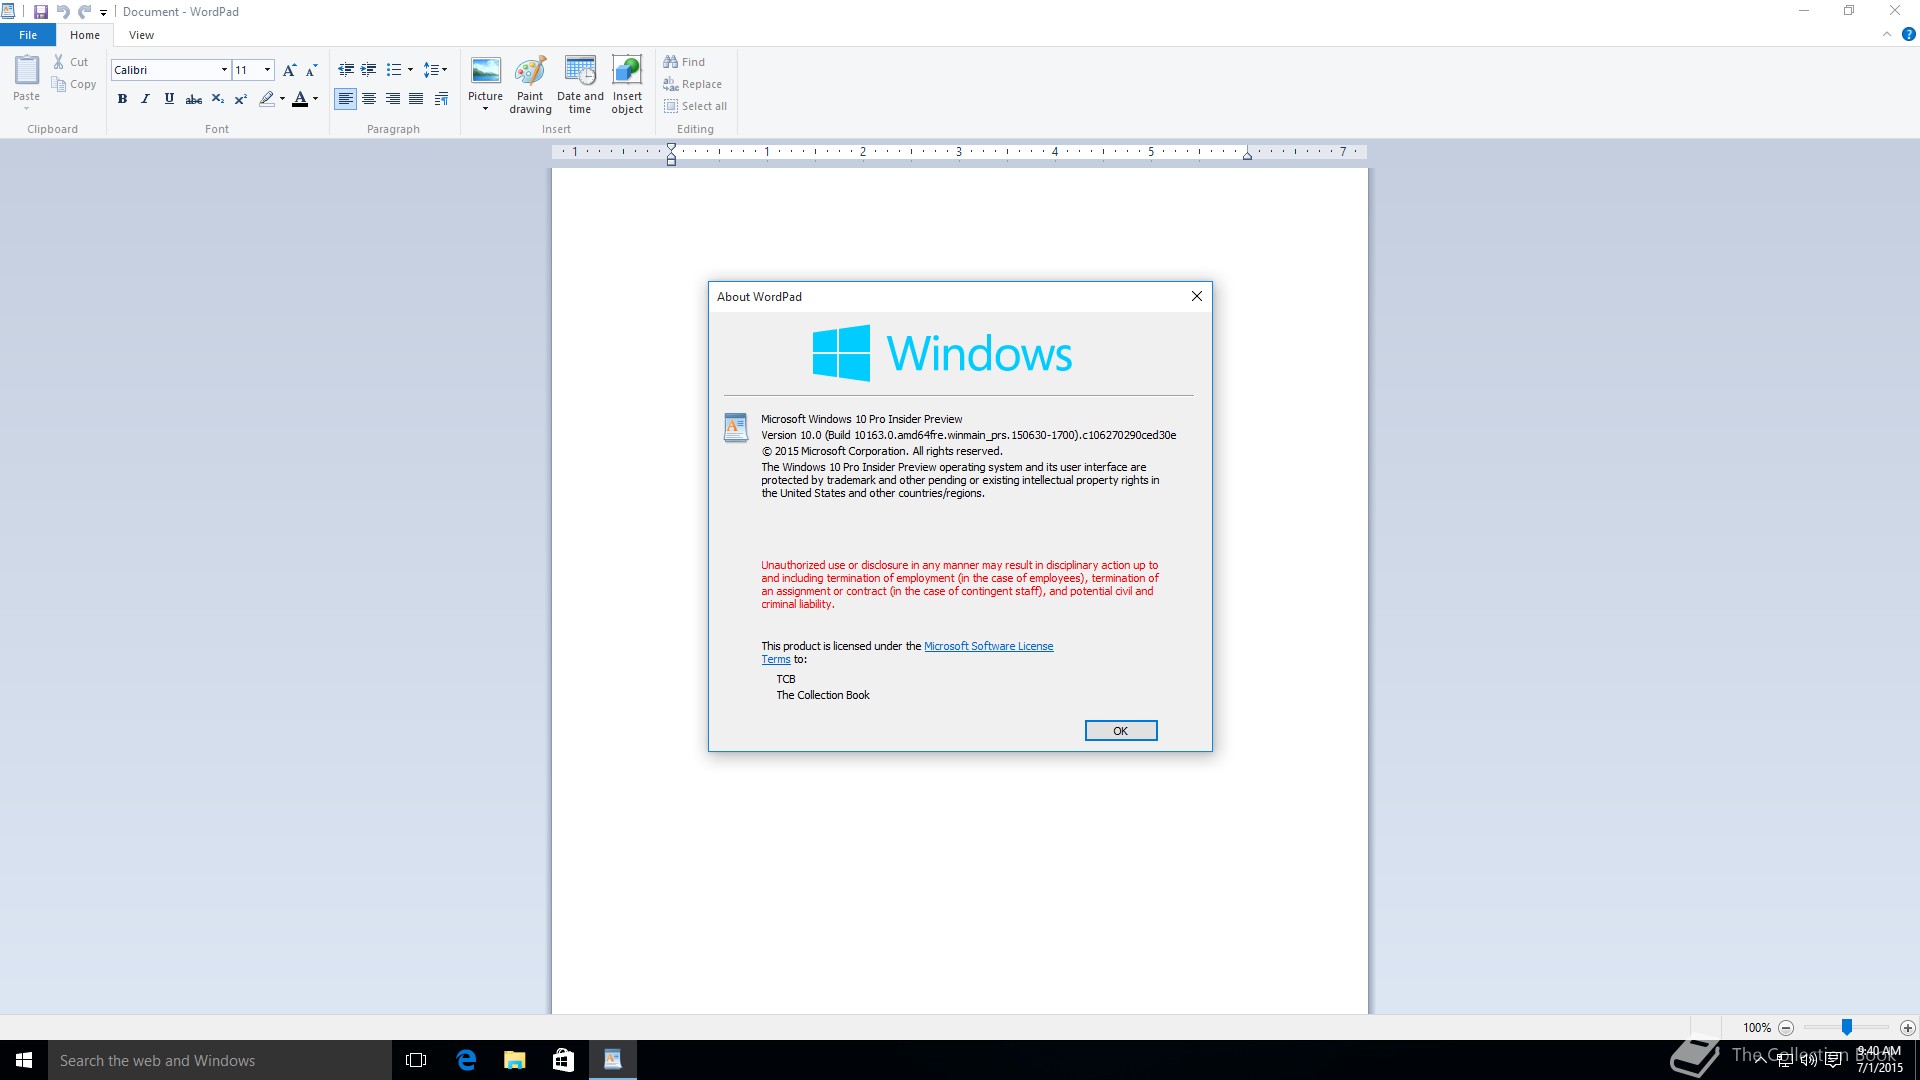Click the Redo arrow in title bar
Viewport: 1920px width, 1080px height.
tap(85, 12)
